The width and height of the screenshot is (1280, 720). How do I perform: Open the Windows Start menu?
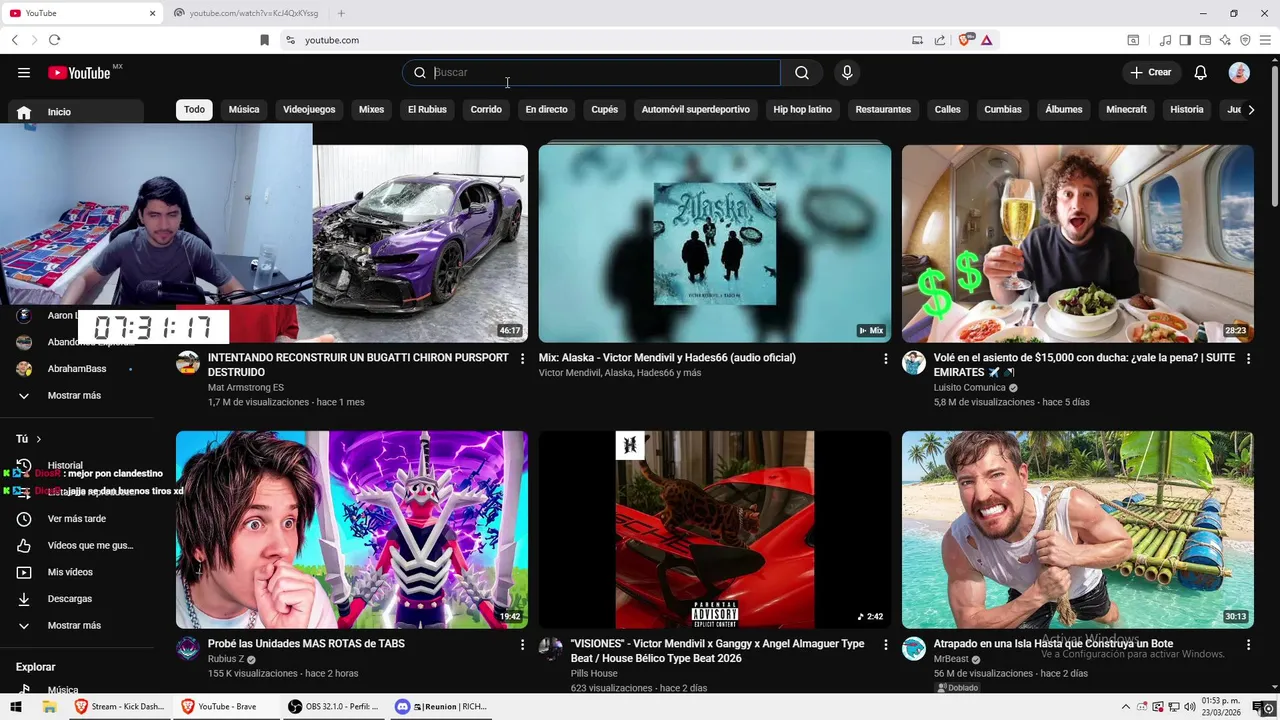(x=16, y=706)
